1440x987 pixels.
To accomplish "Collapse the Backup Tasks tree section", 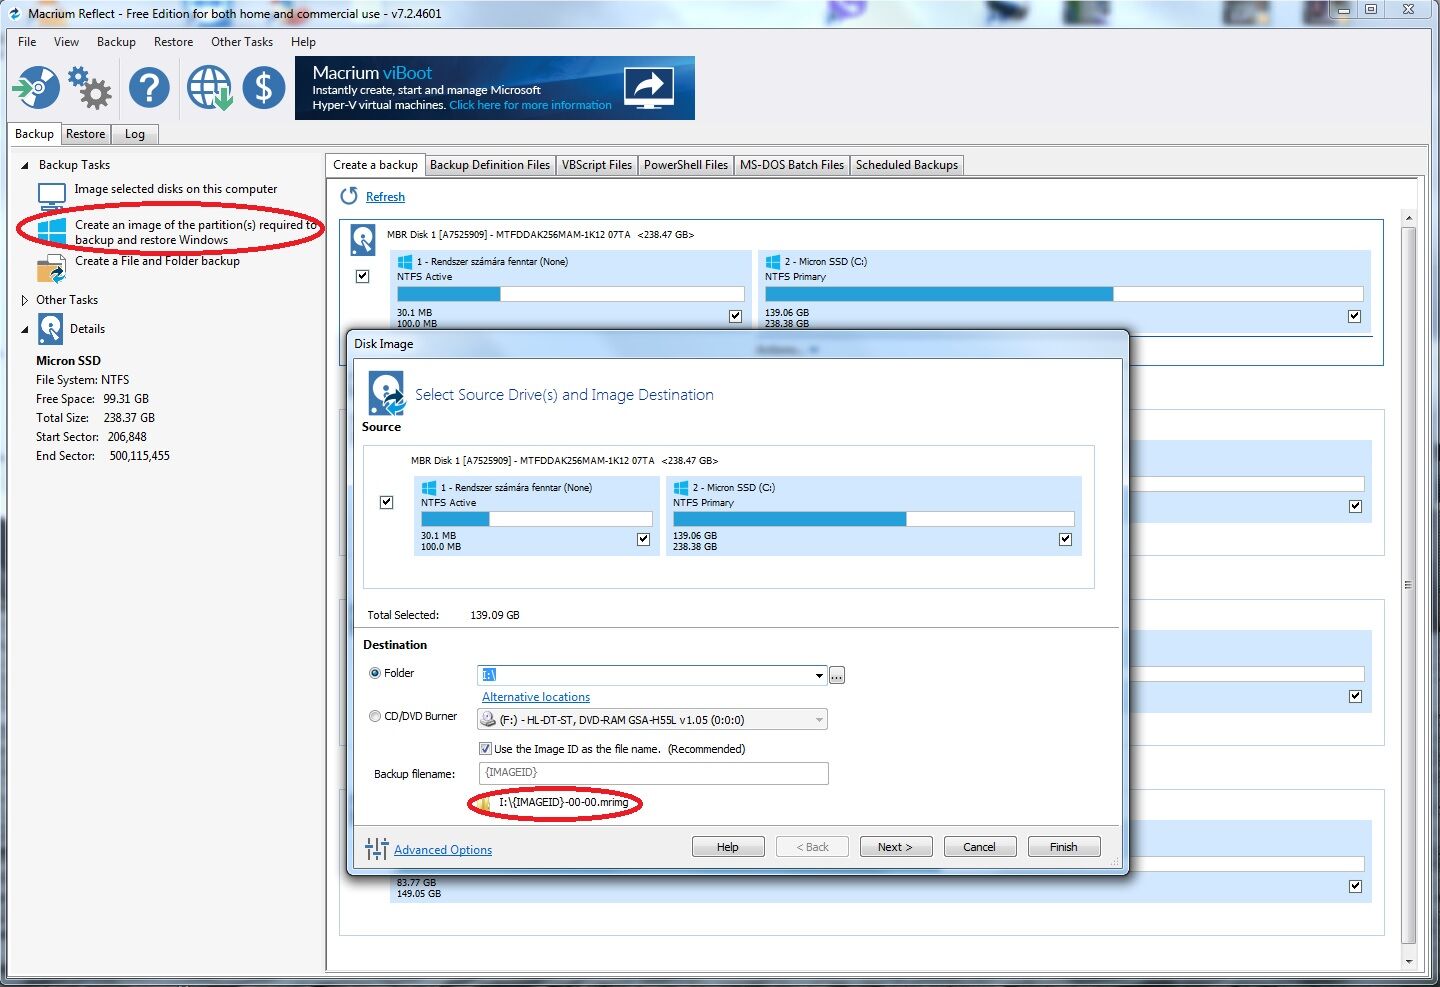I will click(x=25, y=165).
